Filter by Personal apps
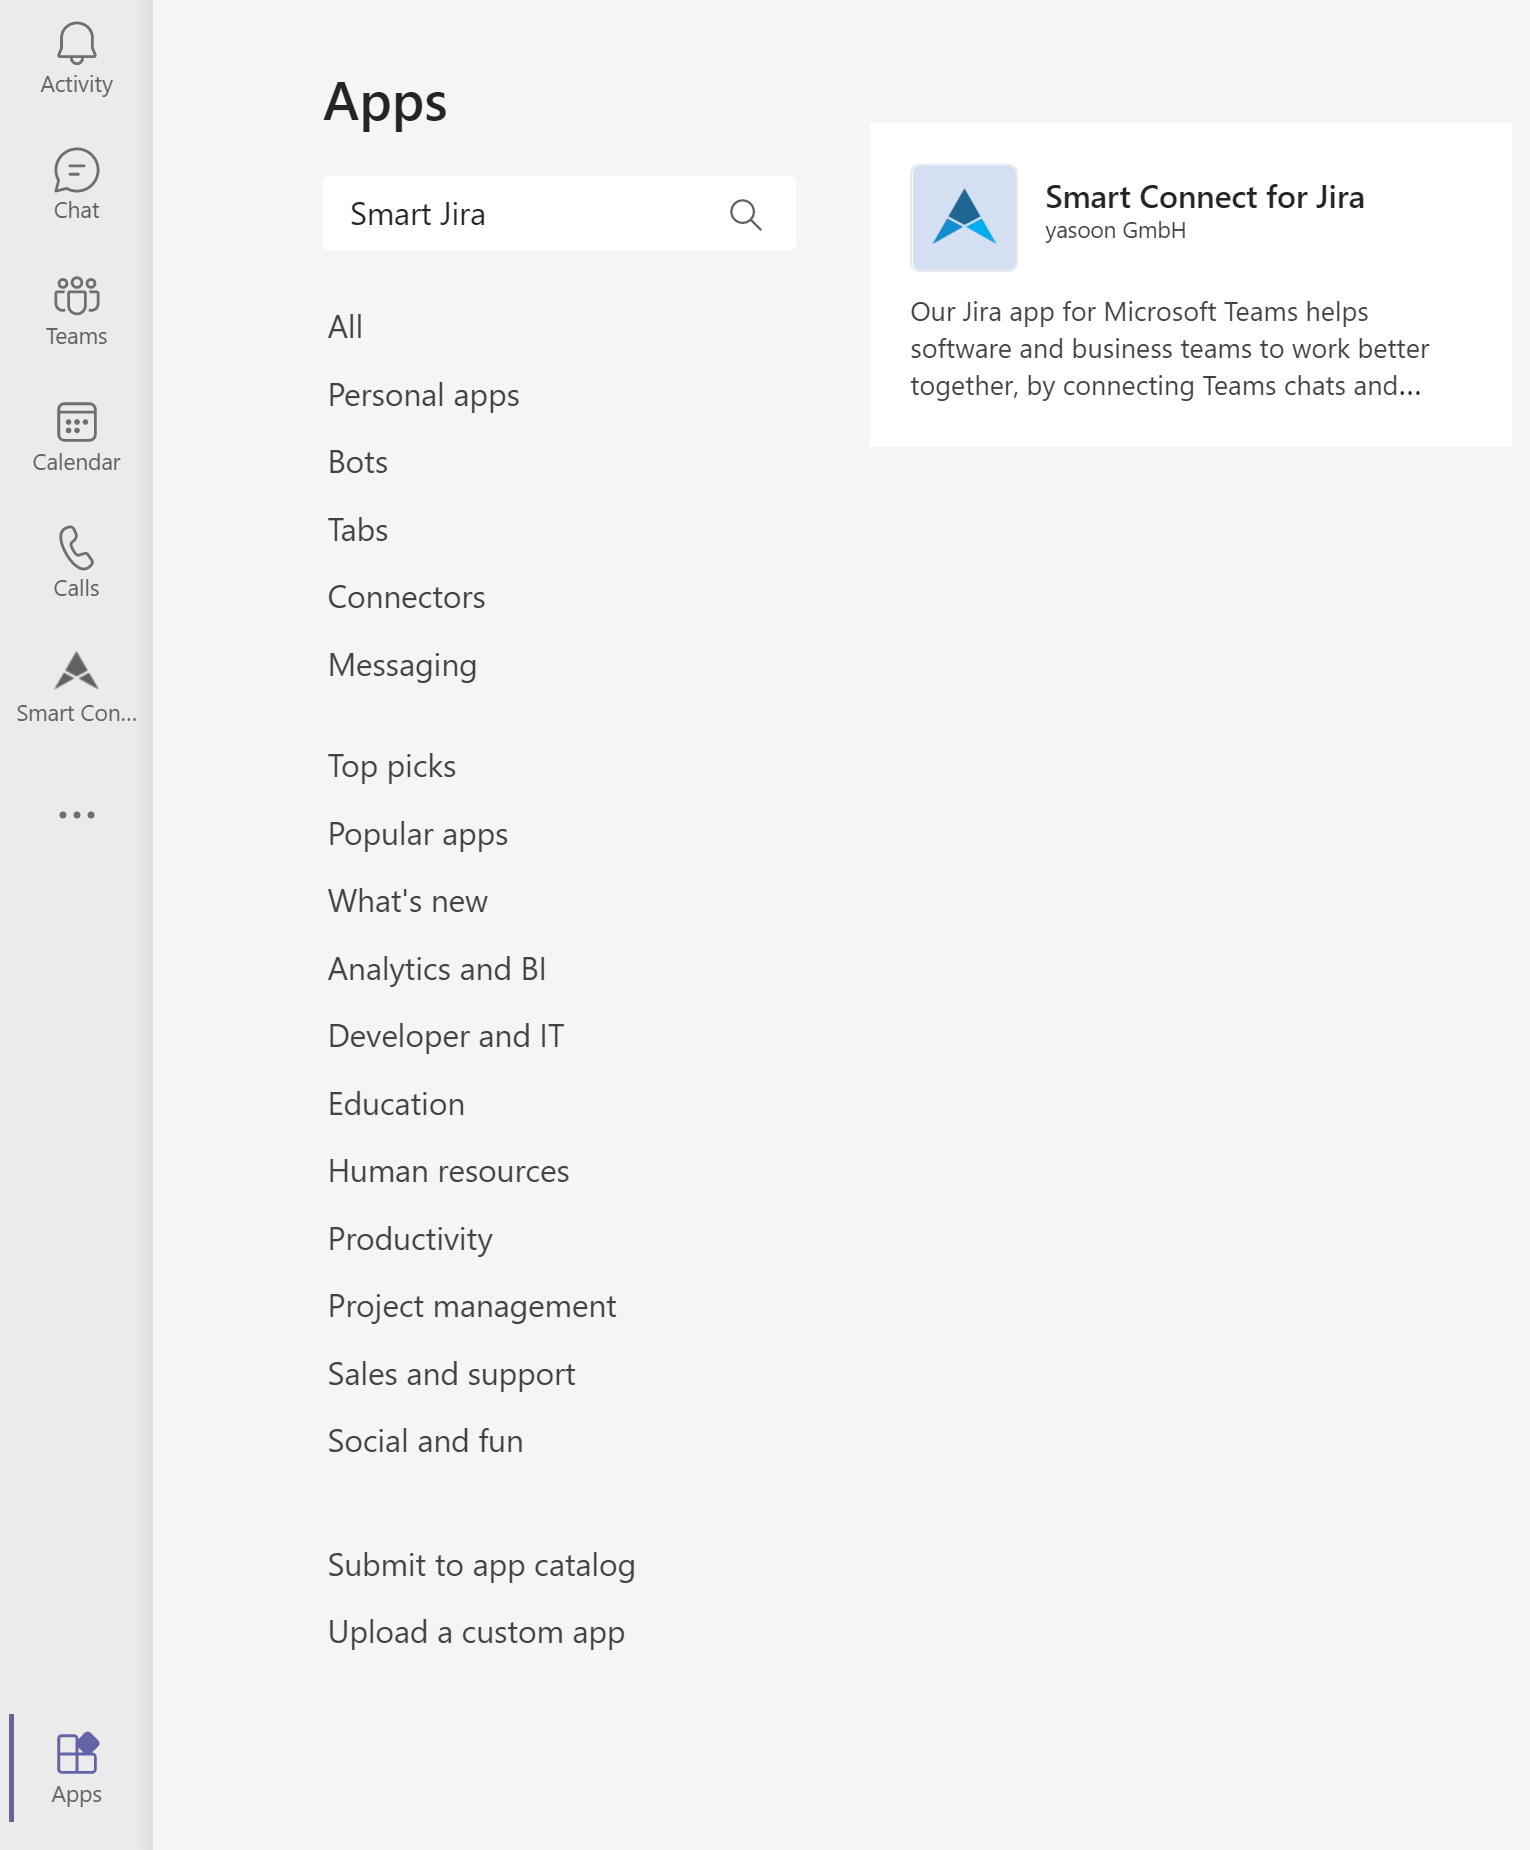1530x1850 pixels. pos(423,395)
